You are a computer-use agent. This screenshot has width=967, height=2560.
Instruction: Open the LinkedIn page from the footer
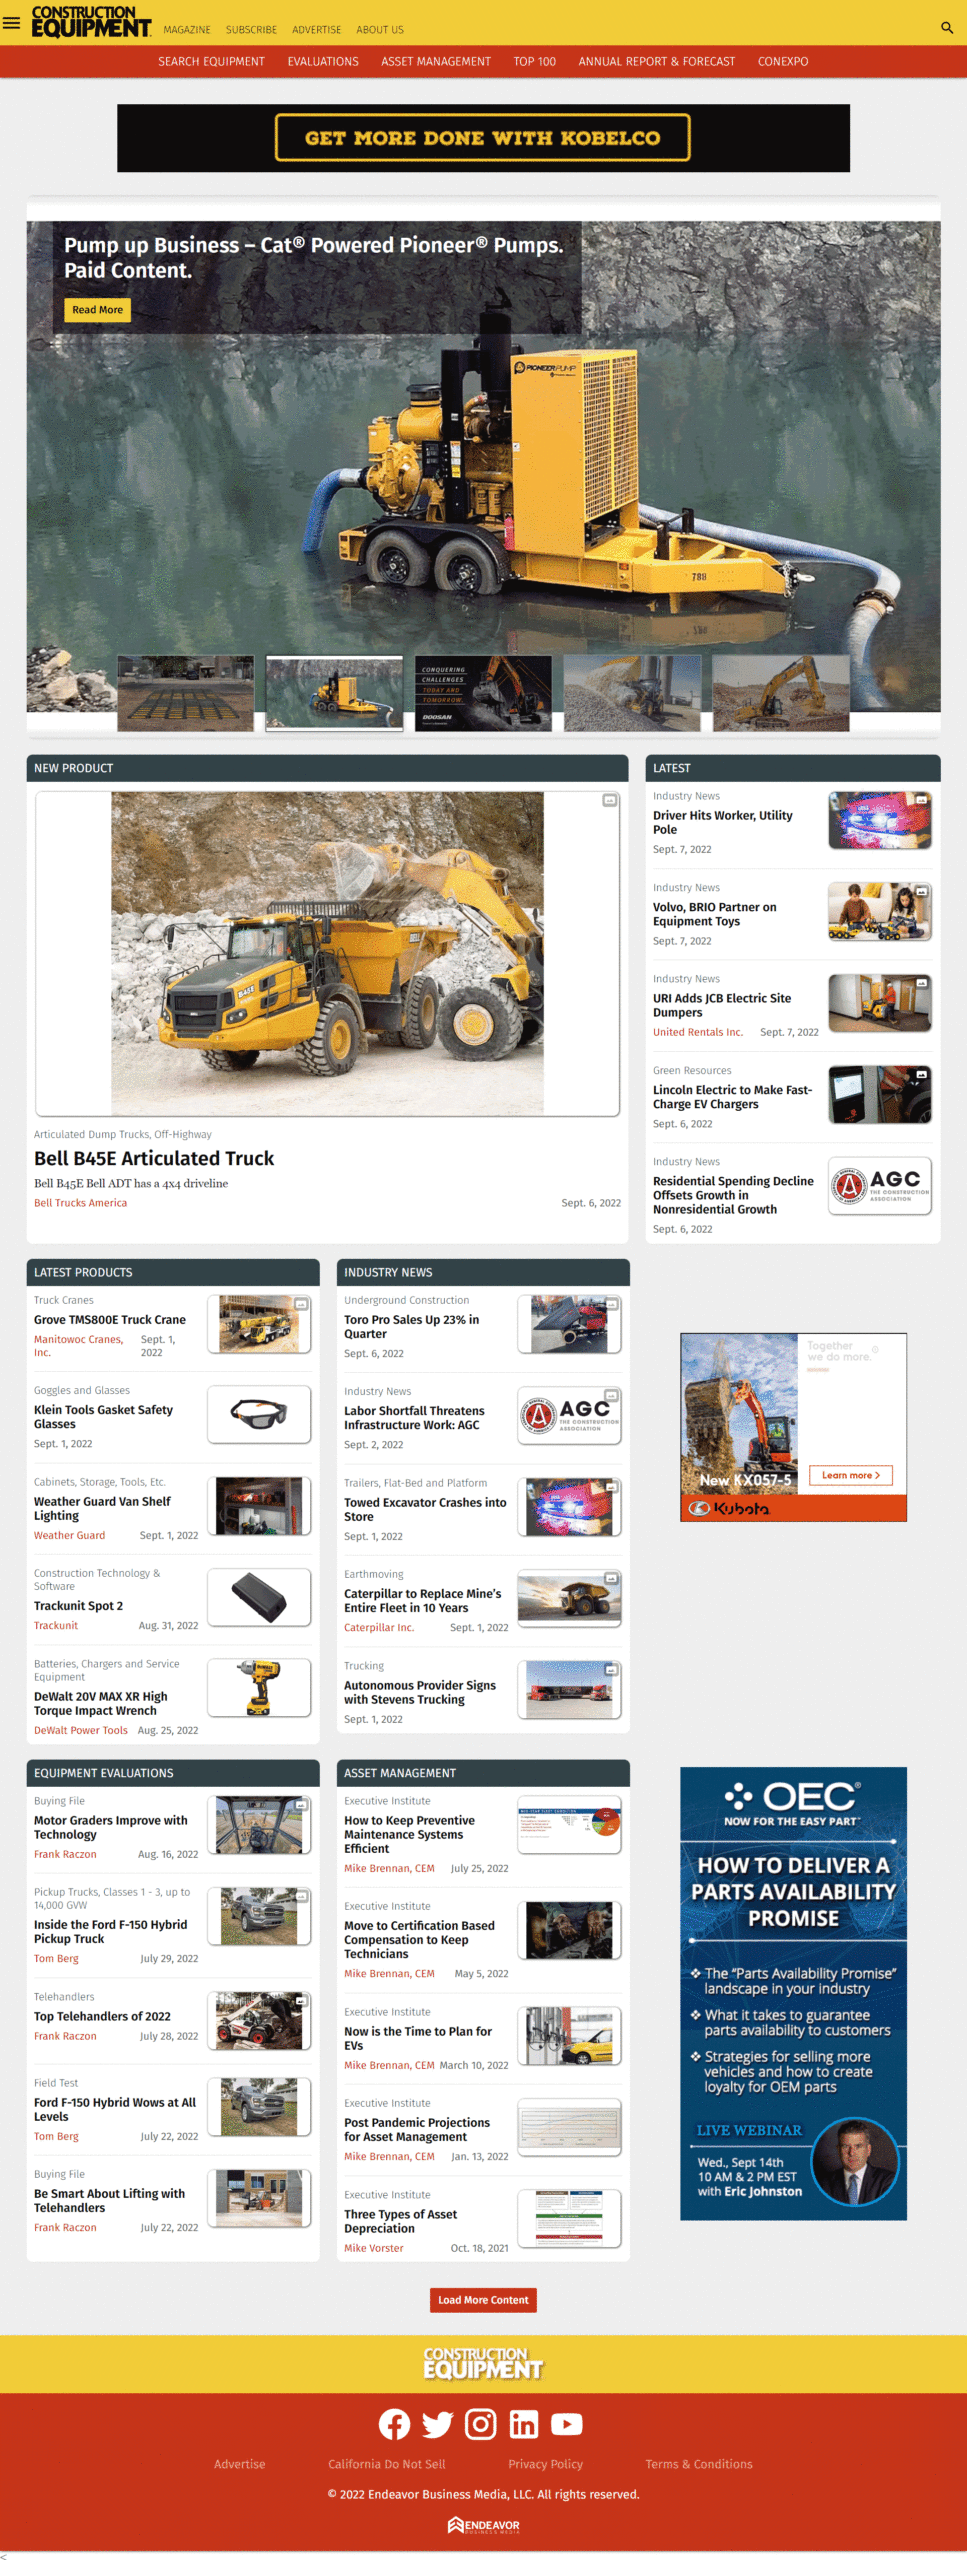pyautogui.click(x=524, y=2423)
